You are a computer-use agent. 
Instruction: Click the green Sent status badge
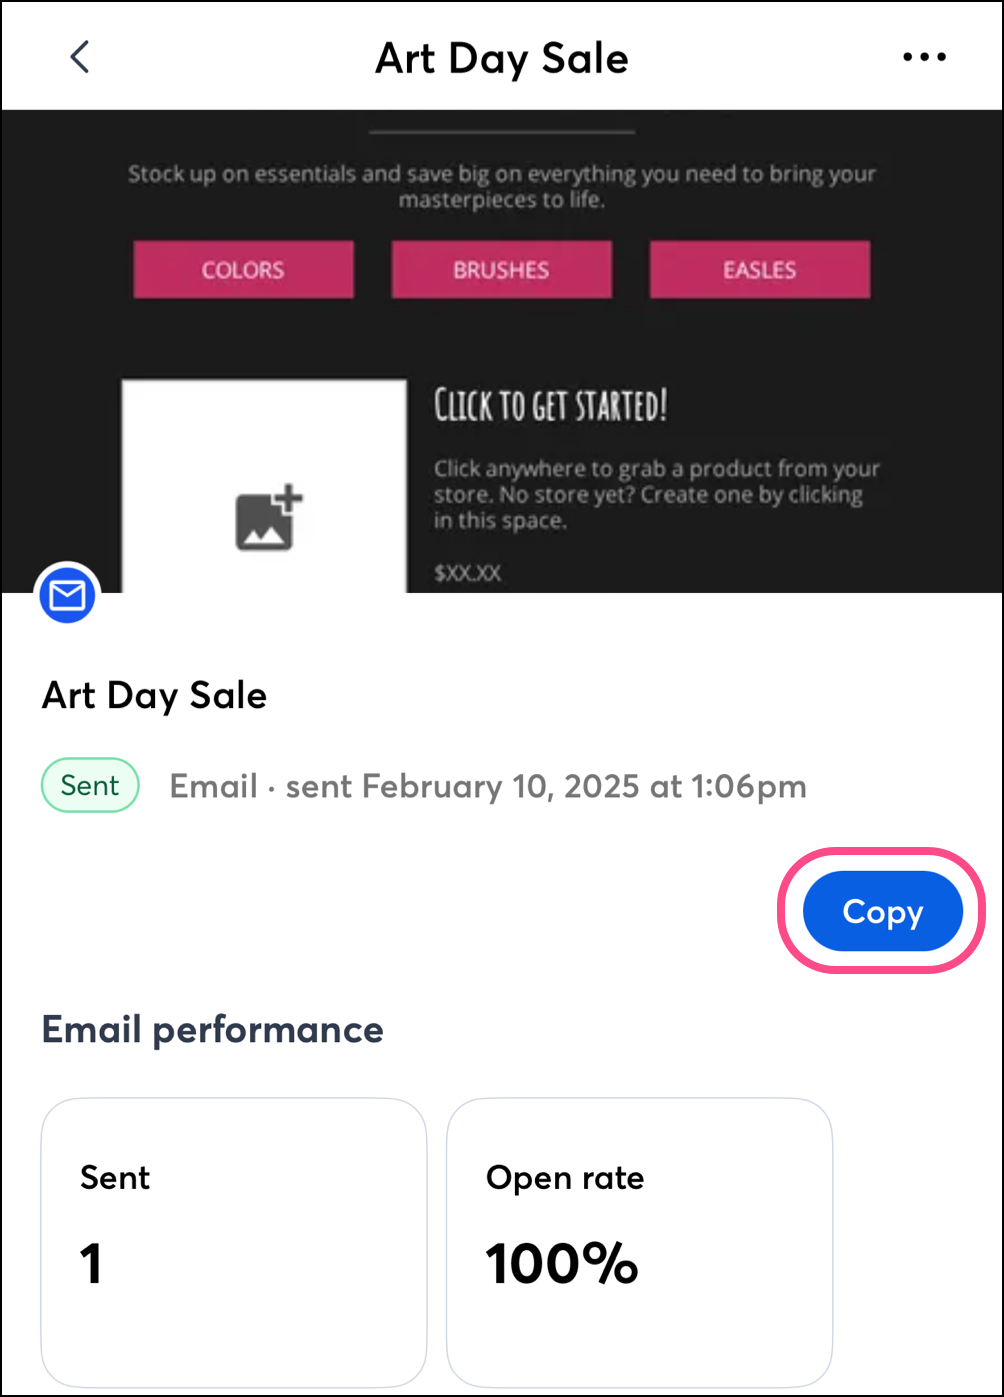(90, 786)
